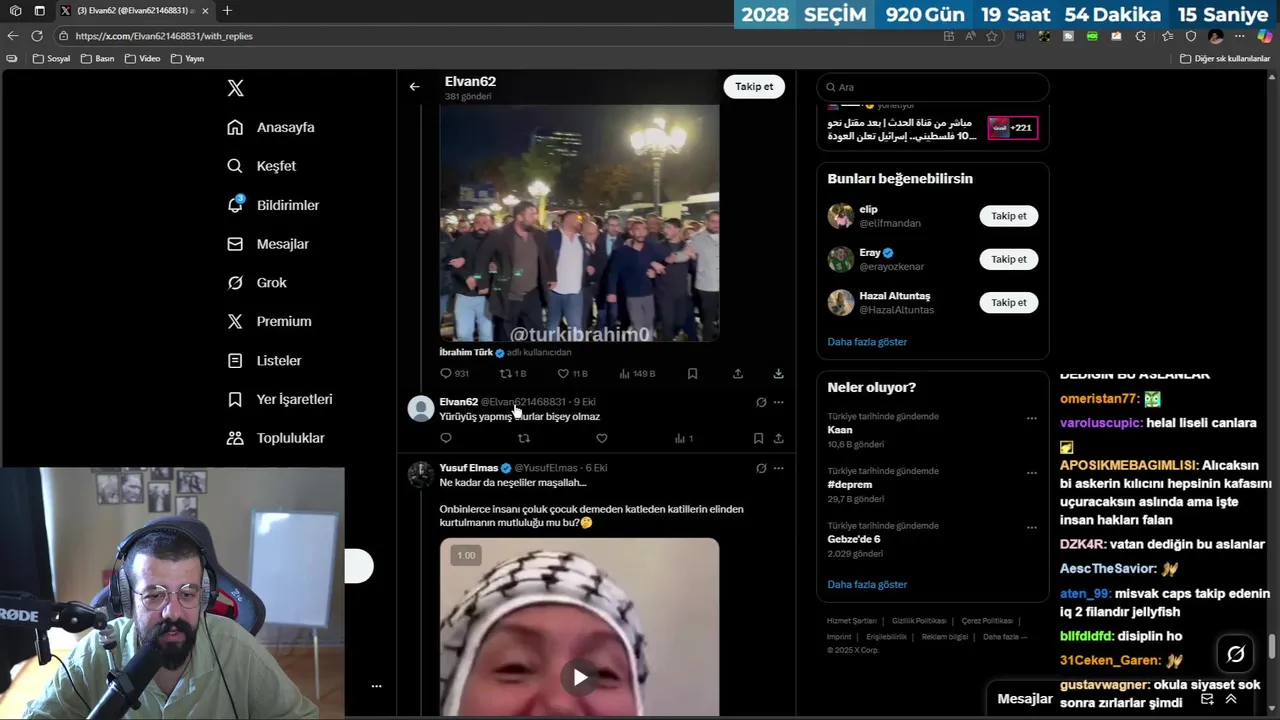Open the Gebze'de 6 trending topic

[x=854, y=539]
